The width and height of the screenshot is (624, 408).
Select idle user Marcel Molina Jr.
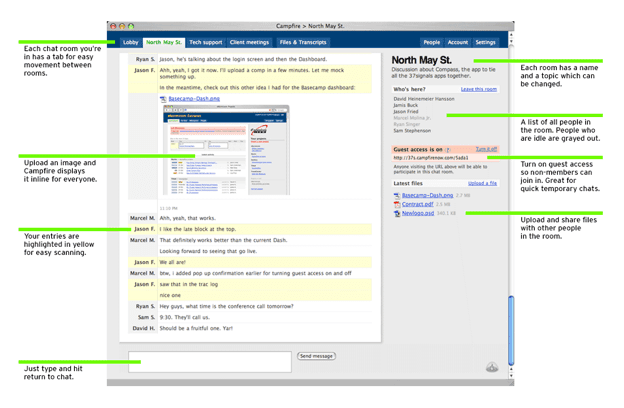[412, 118]
